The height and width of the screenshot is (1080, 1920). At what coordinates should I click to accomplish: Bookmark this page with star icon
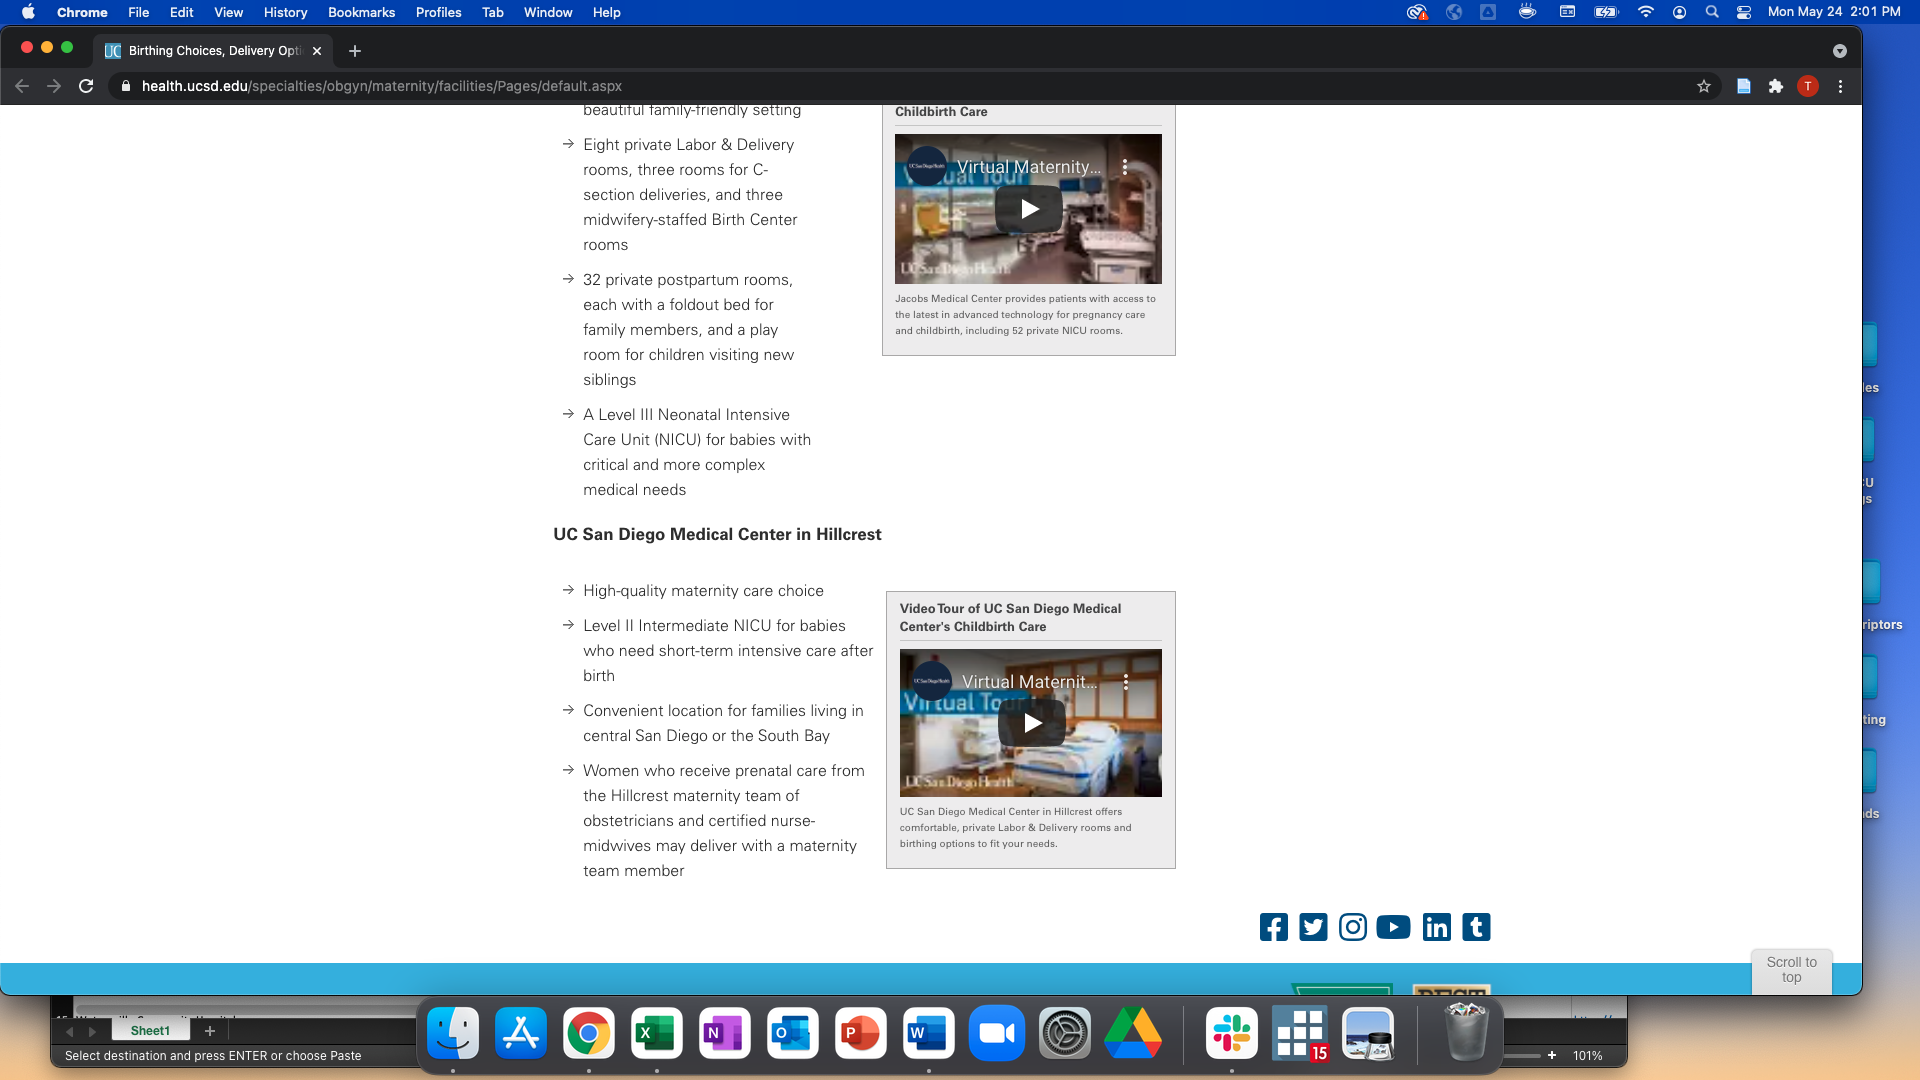coord(1704,86)
